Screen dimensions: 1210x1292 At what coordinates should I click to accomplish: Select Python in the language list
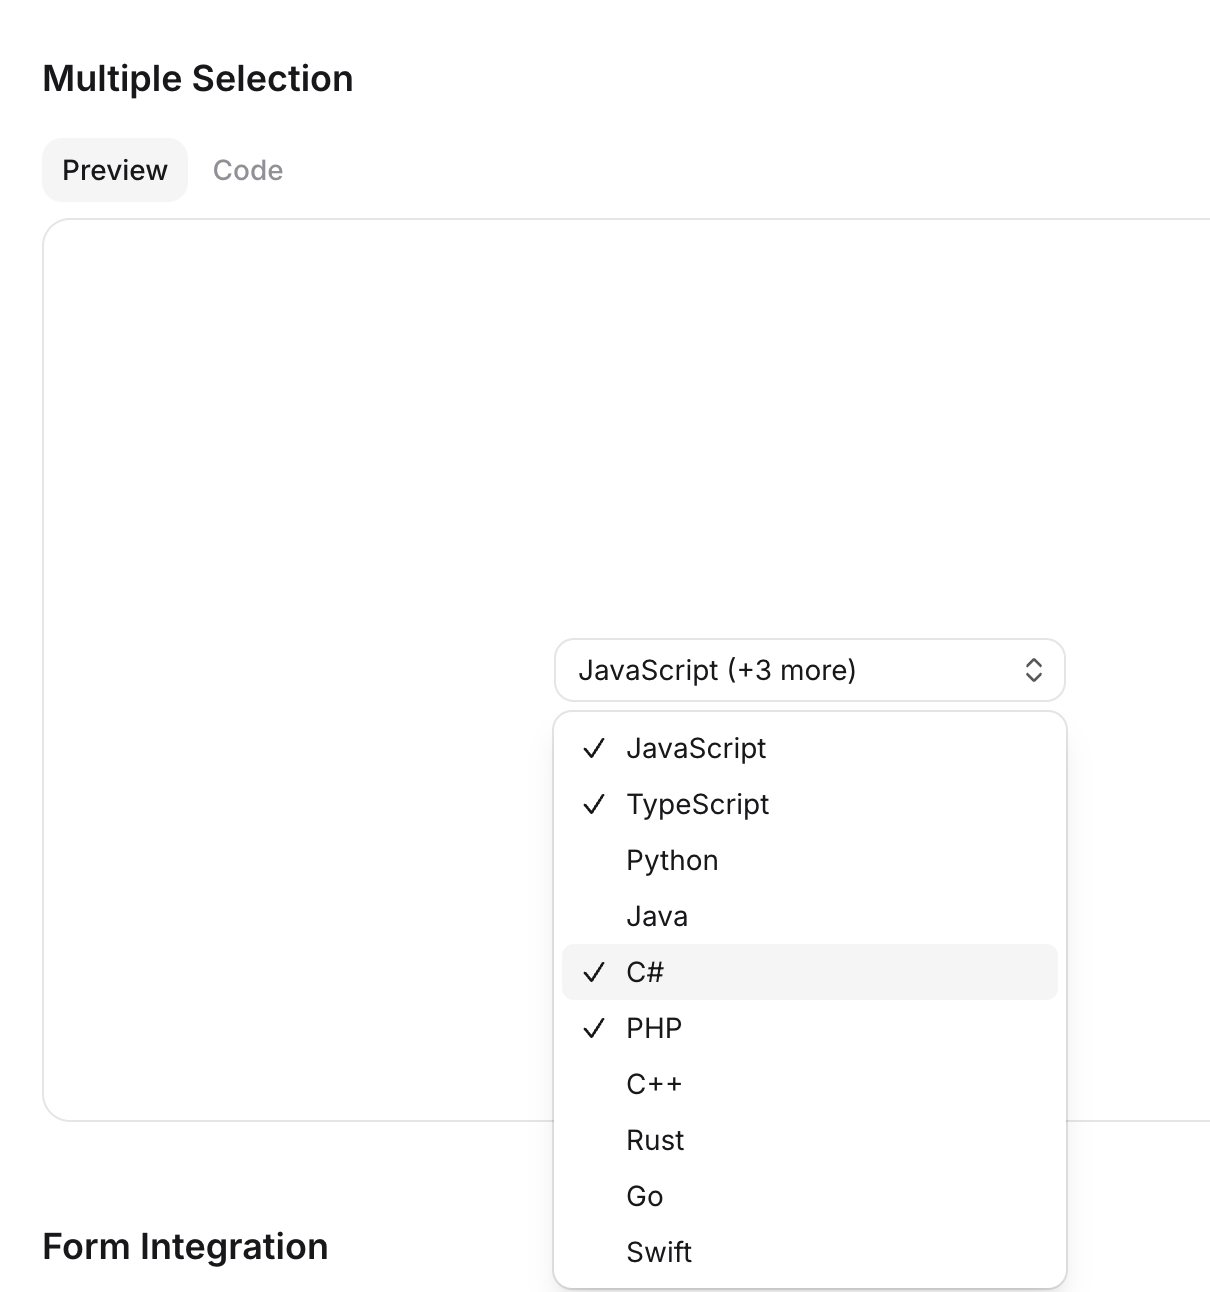click(x=810, y=860)
